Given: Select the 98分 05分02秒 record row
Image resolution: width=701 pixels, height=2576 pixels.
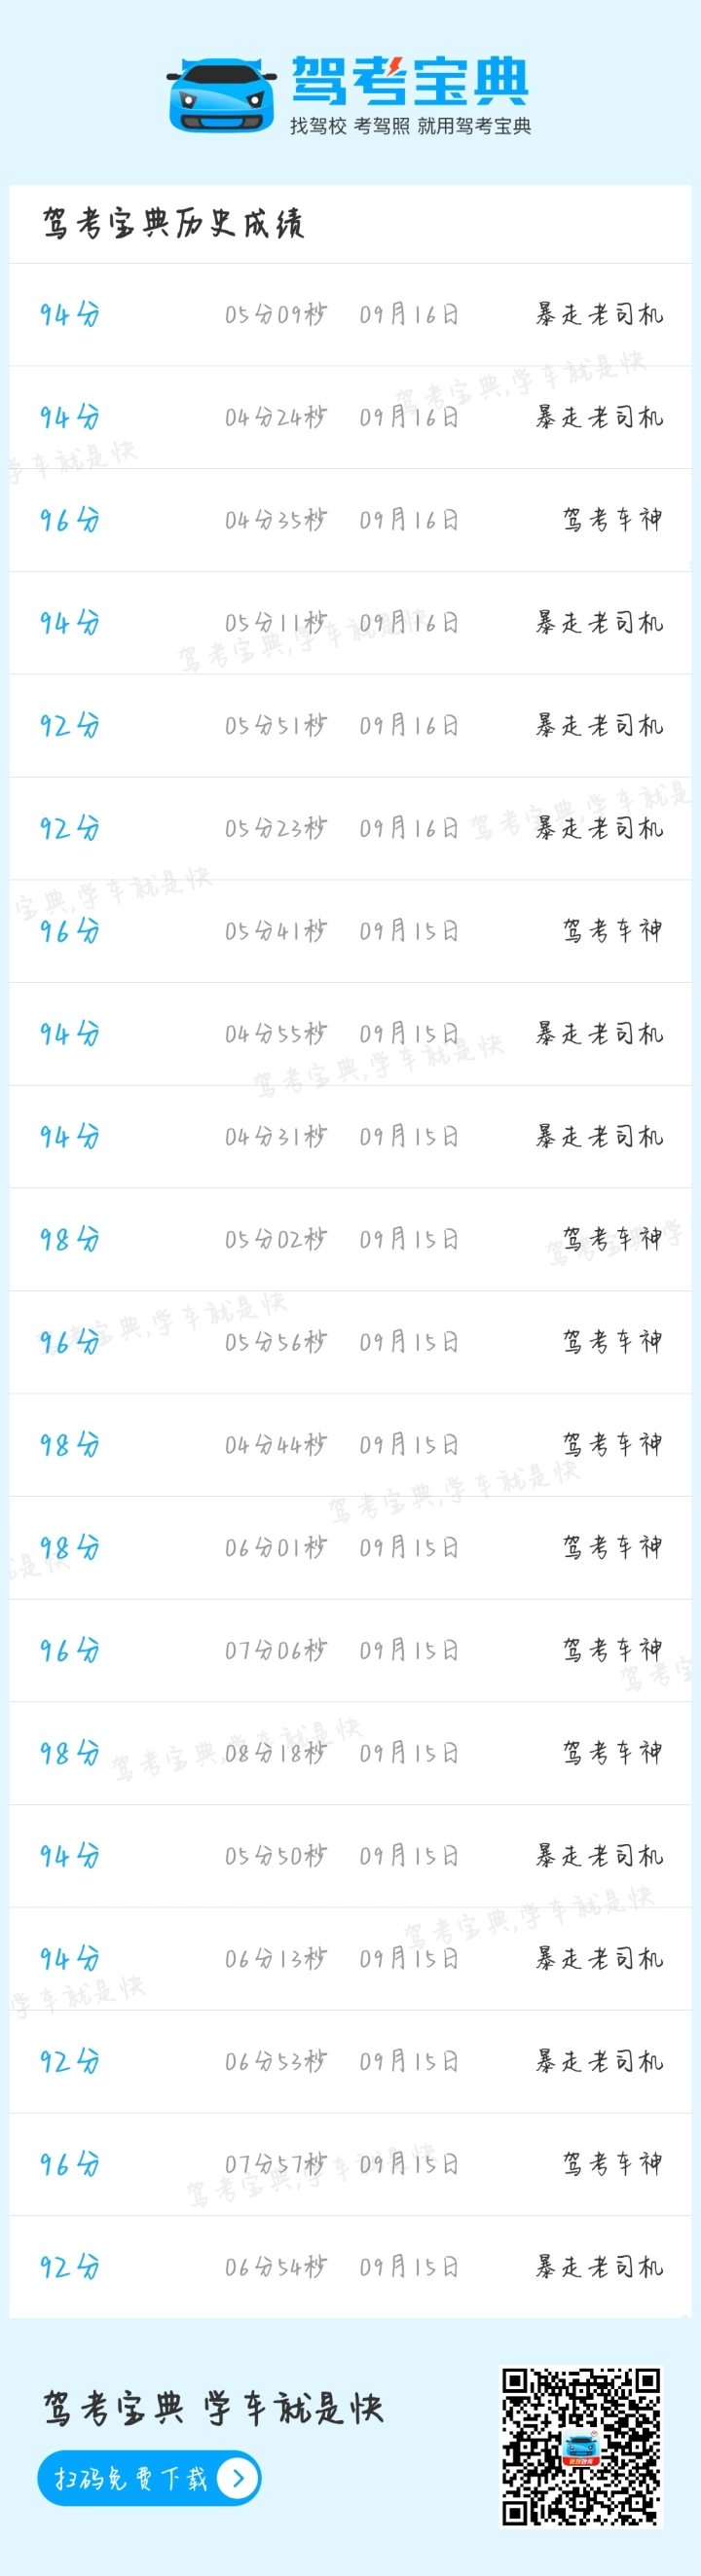Looking at the screenshot, I should pyautogui.click(x=350, y=1240).
